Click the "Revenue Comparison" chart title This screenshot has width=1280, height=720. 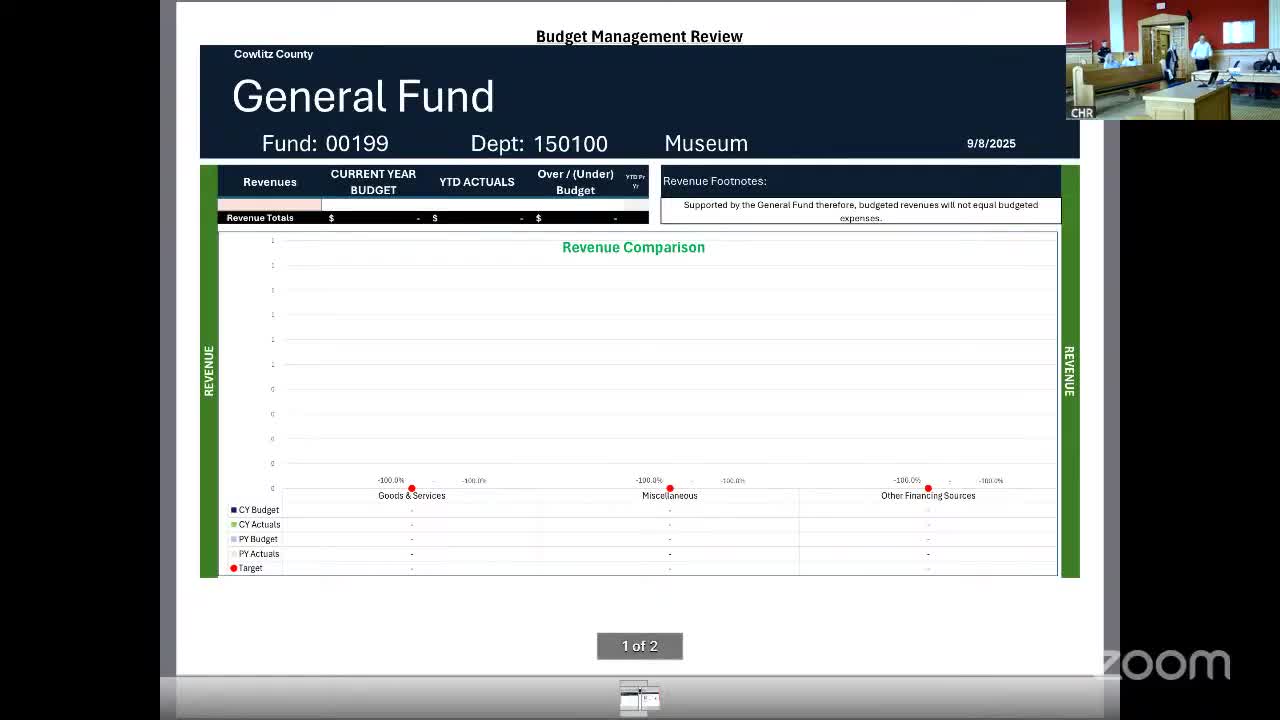[633, 247]
